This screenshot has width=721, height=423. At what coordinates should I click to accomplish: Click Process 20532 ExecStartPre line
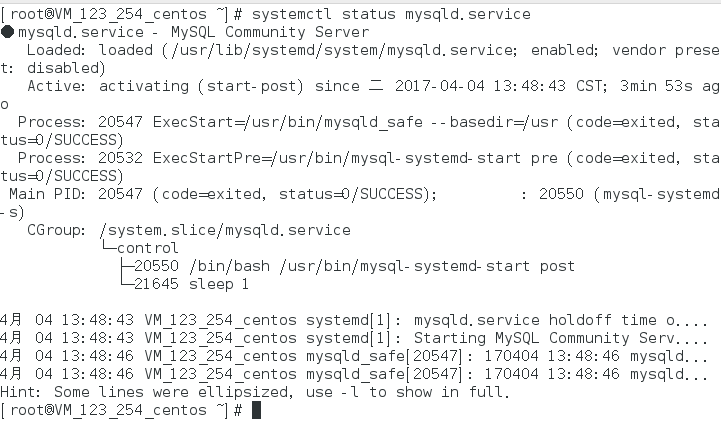[x=360, y=167]
